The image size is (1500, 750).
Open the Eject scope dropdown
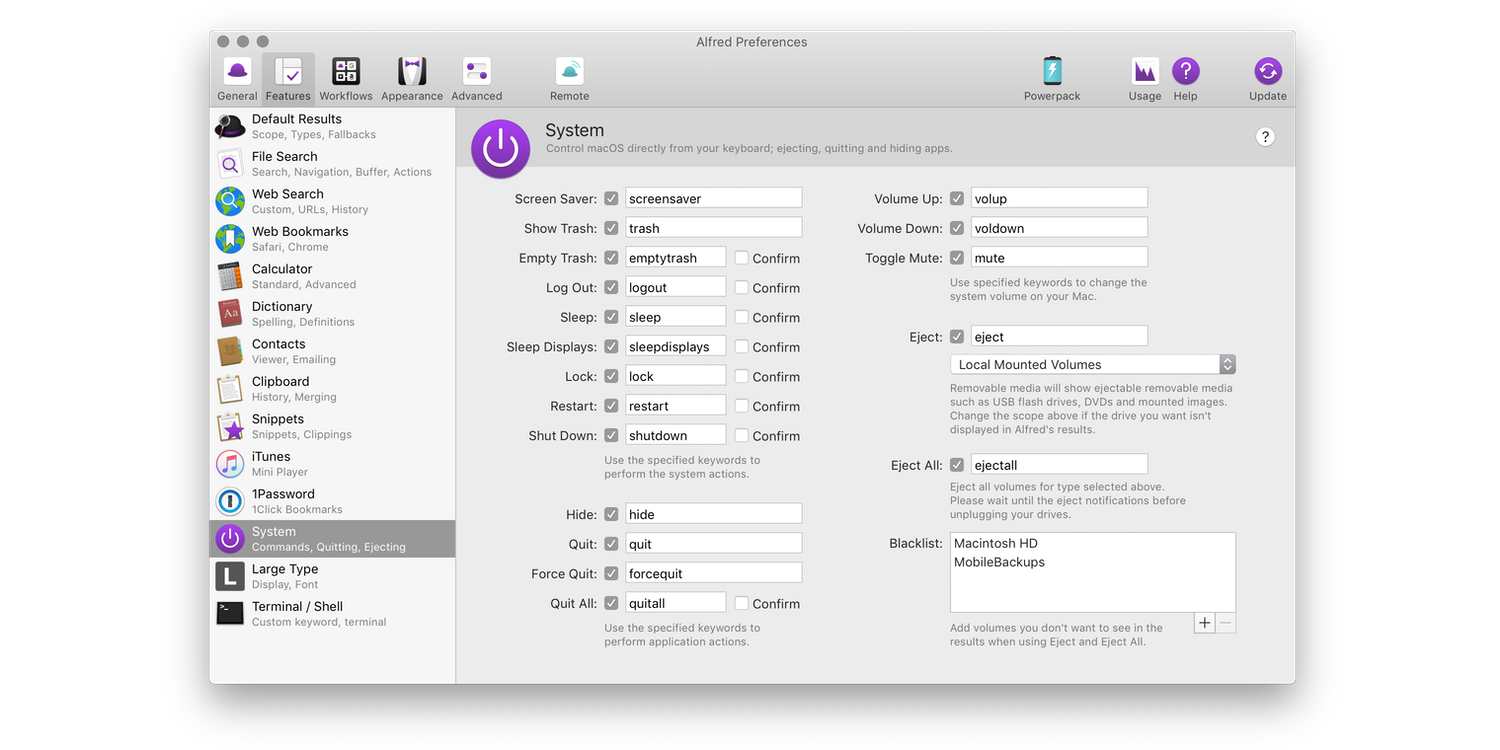(1226, 364)
